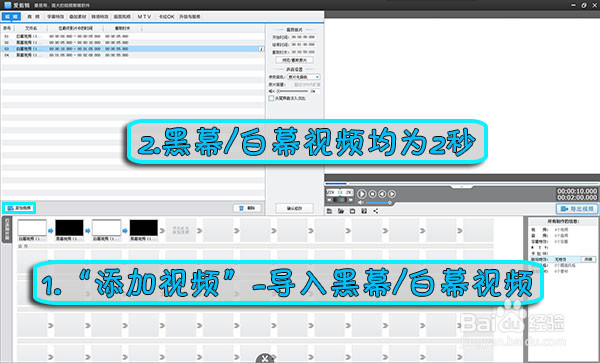
Task: Click the snapshot icon under player
Action: coord(364,211)
